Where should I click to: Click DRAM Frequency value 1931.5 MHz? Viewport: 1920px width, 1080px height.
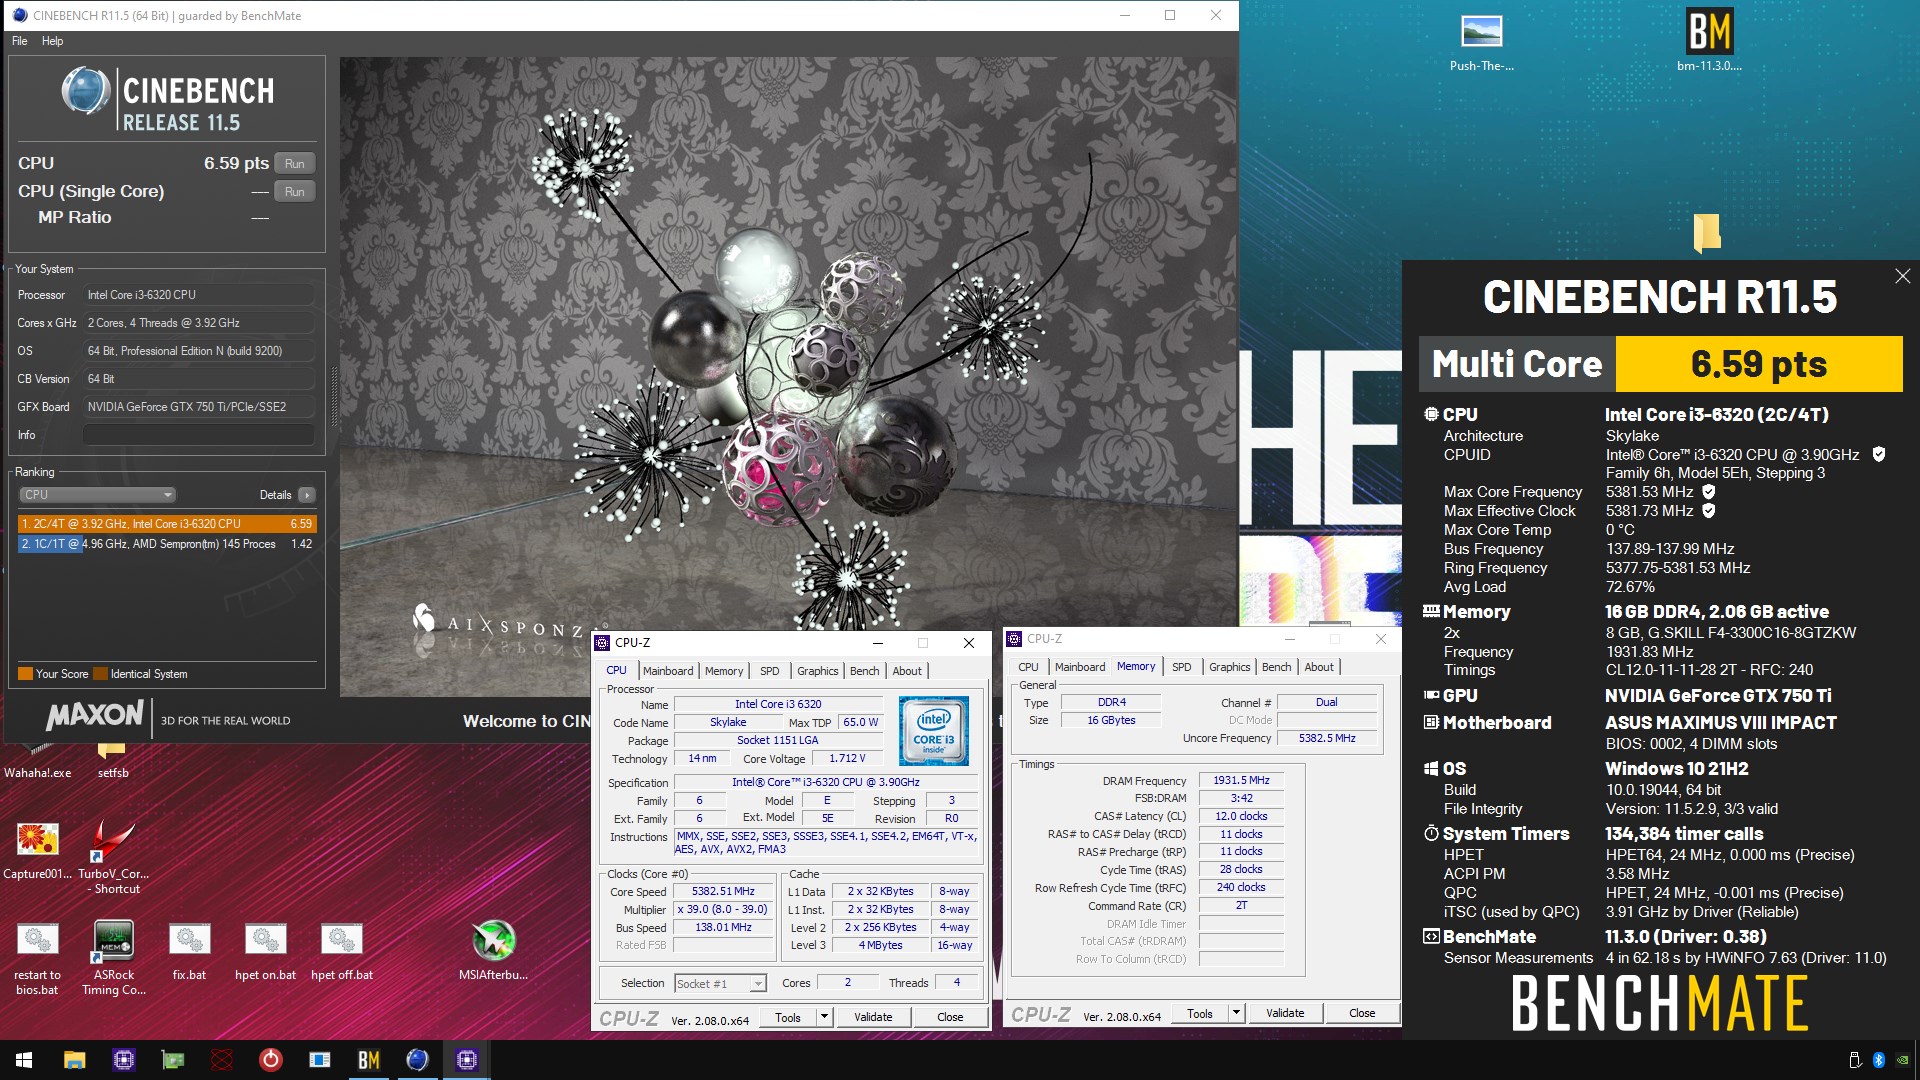[x=1241, y=780]
